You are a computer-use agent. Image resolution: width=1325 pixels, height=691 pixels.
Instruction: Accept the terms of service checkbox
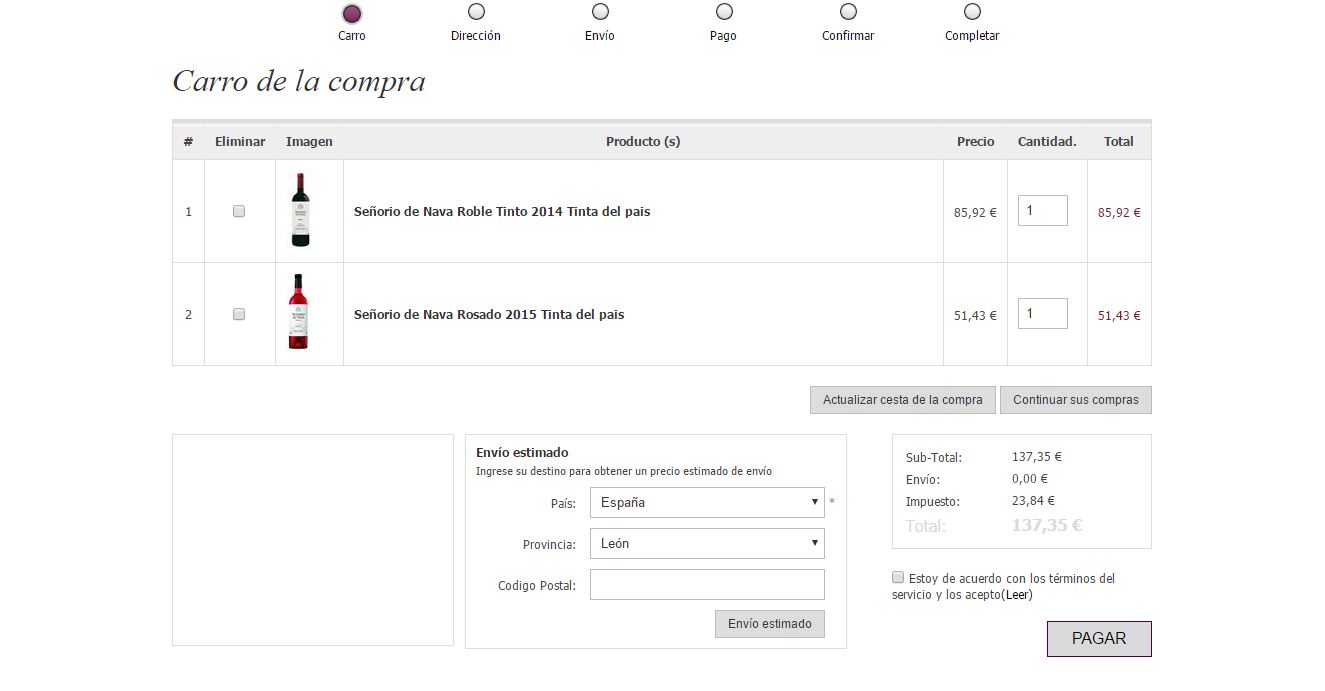click(898, 577)
